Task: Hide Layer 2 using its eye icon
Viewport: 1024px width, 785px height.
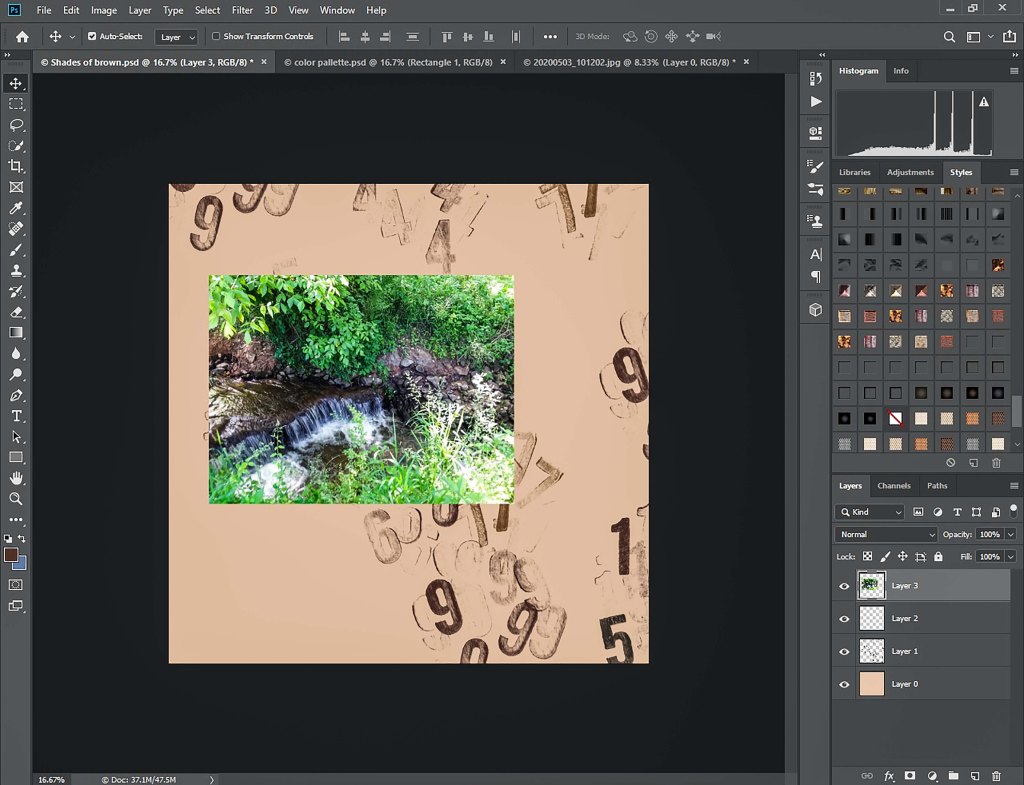Action: (x=844, y=619)
